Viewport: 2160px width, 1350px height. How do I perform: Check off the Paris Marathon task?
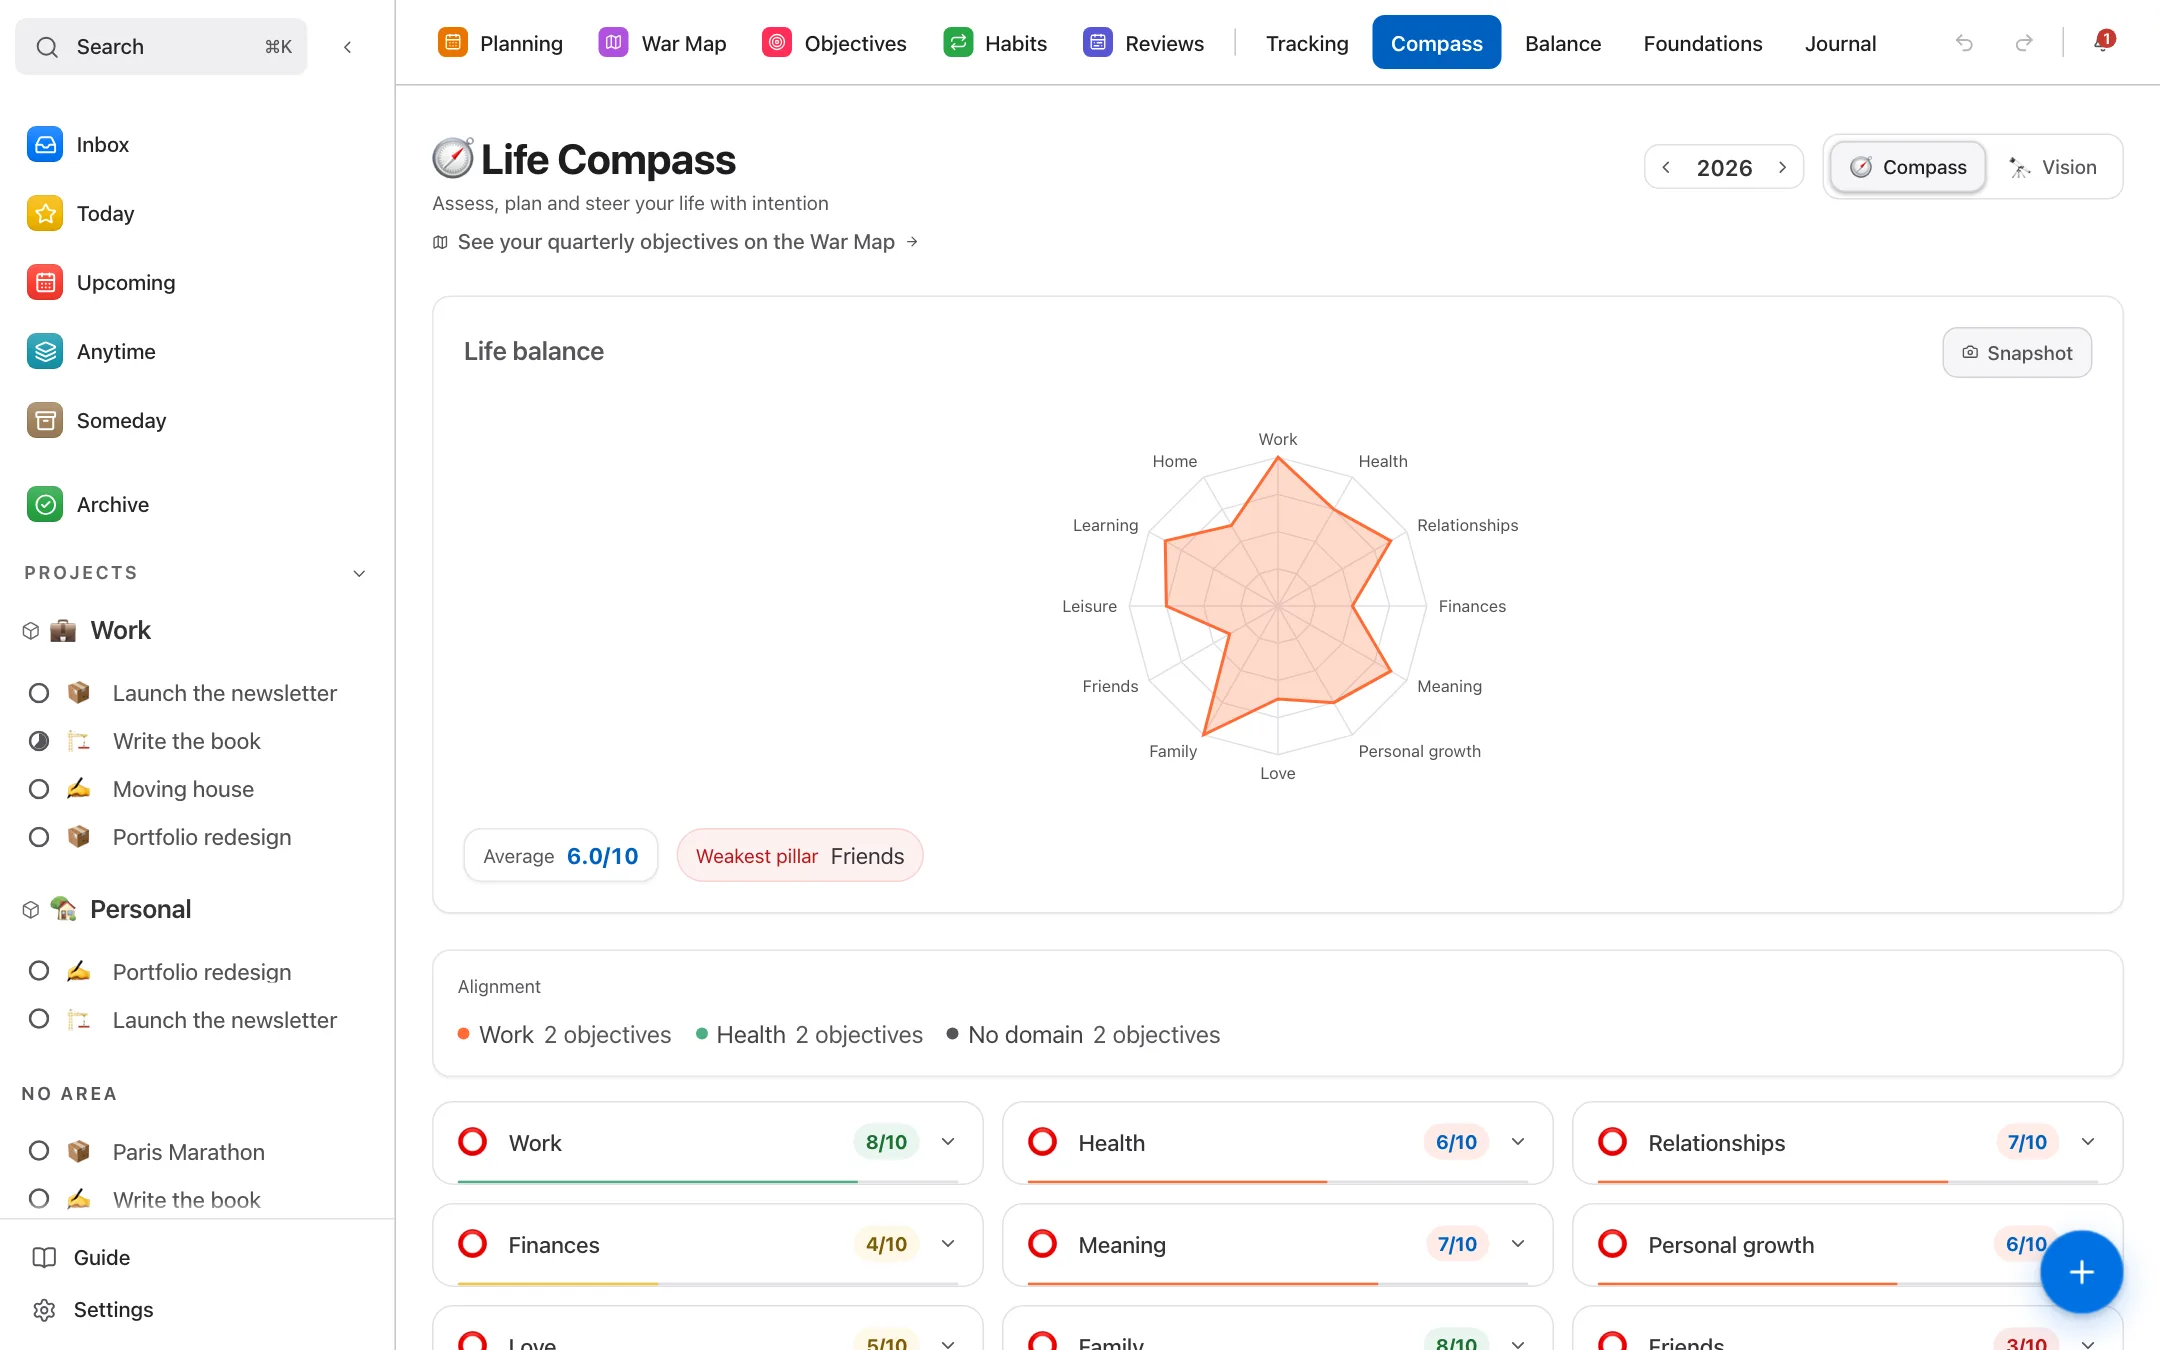click(39, 1151)
